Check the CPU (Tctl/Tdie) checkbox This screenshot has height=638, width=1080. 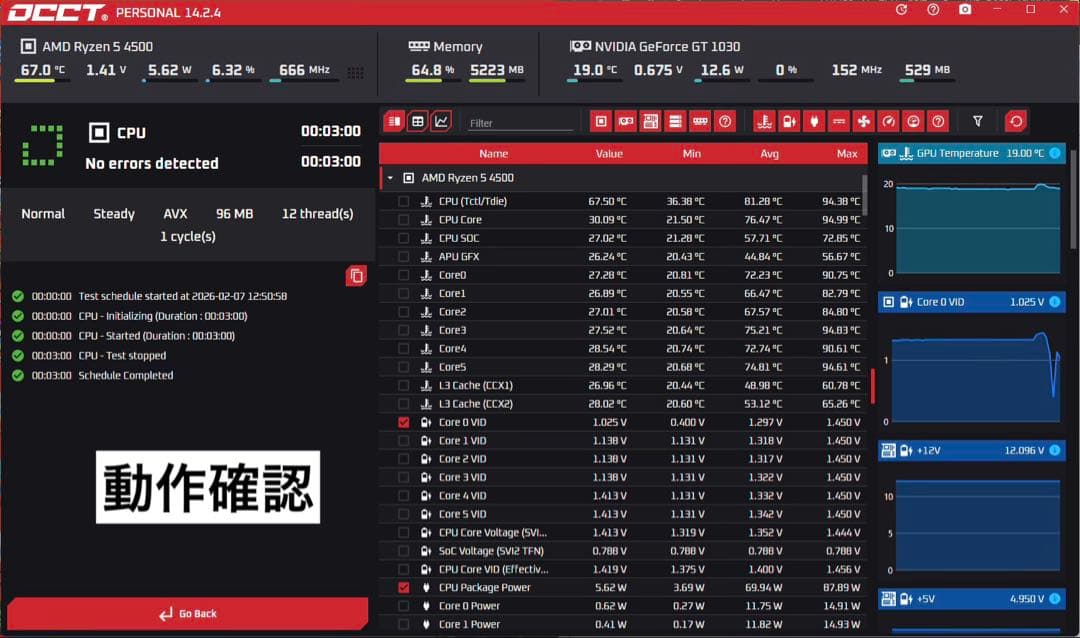click(404, 201)
